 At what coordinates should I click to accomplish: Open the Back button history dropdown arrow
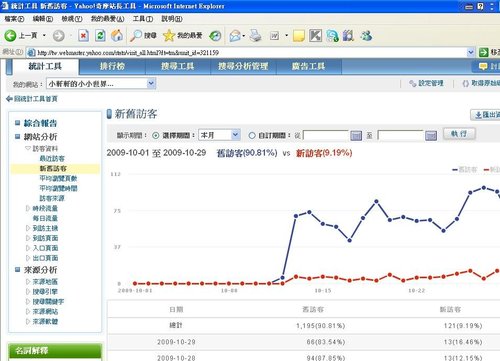coord(44,36)
